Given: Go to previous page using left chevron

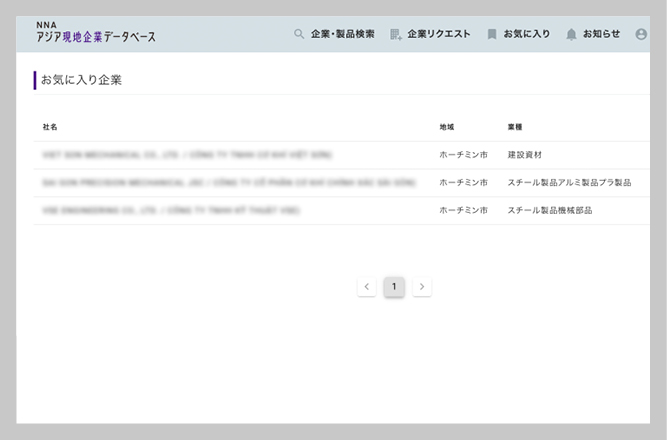Looking at the screenshot, I should [x=367, y=287].
